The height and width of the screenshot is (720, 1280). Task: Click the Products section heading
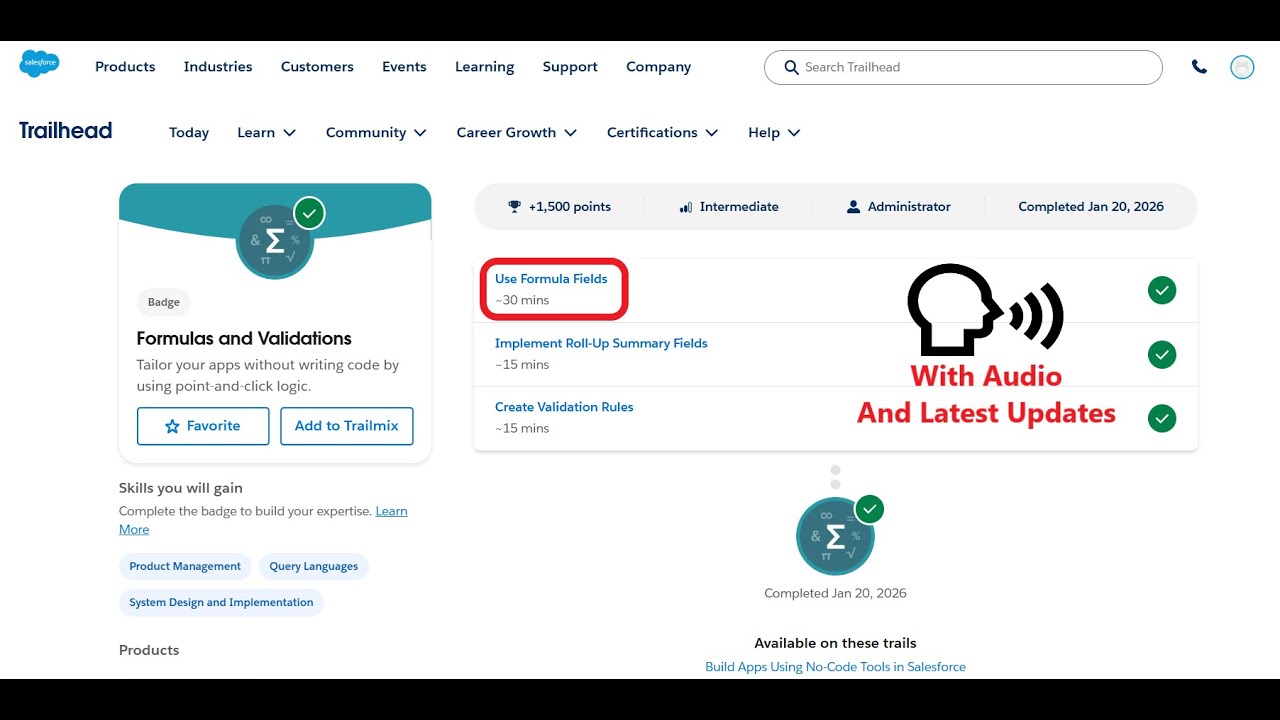point(149,650)
